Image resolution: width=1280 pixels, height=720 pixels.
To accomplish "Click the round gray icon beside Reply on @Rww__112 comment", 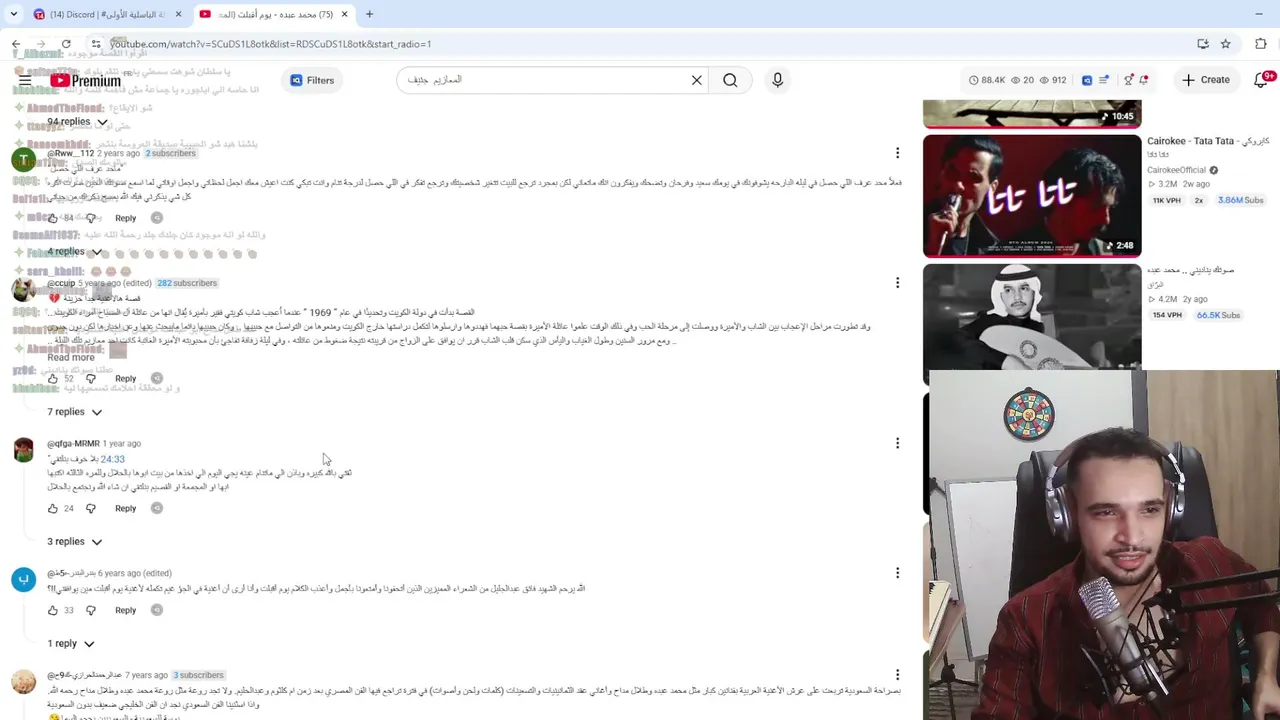I will 156,218.
